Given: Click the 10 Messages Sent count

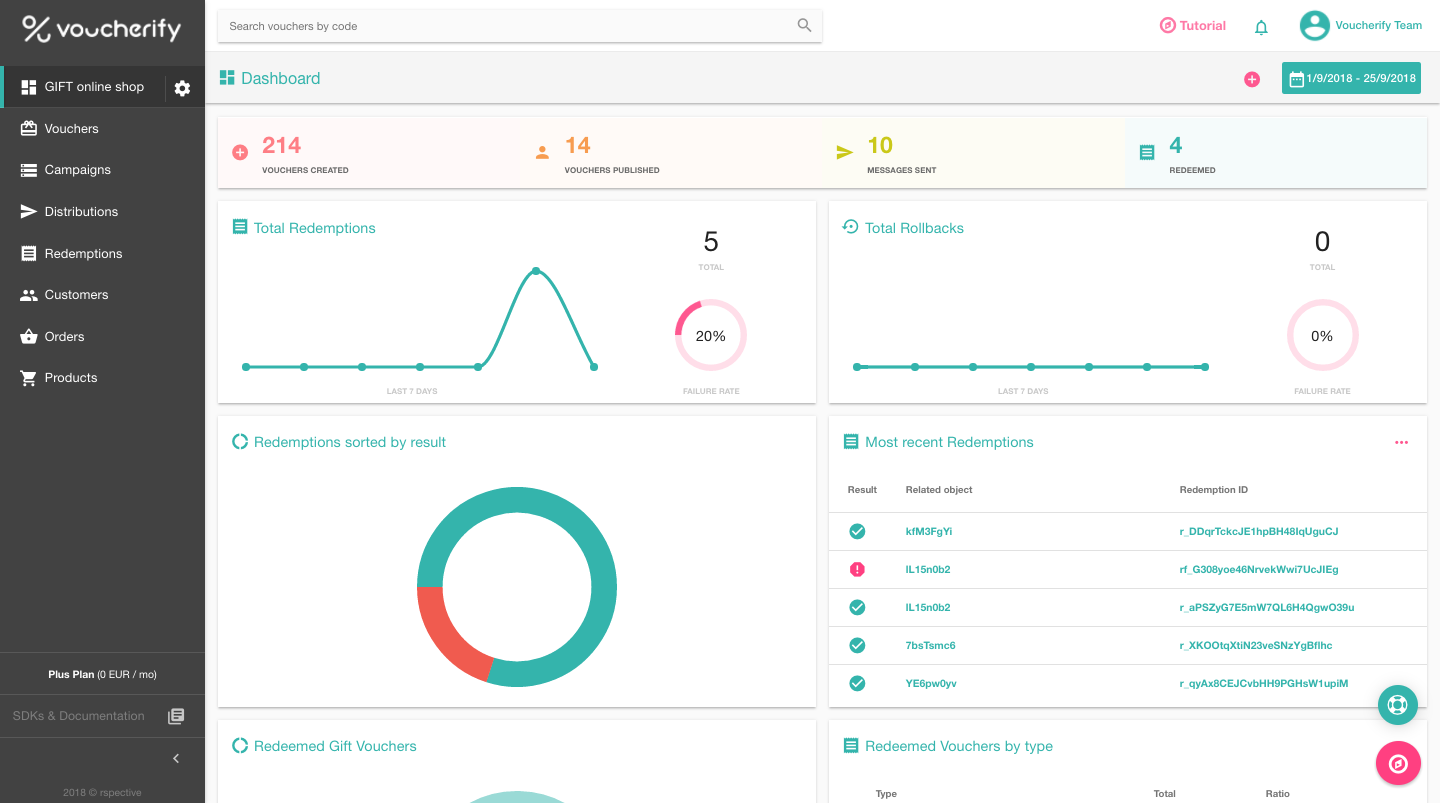Looking at the screenshot, I should [880, 146].
